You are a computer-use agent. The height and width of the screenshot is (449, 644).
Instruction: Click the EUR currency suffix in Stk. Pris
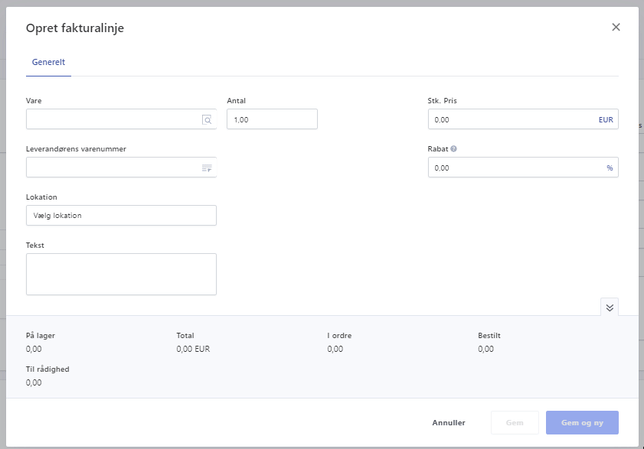click(x=605, y=120)
